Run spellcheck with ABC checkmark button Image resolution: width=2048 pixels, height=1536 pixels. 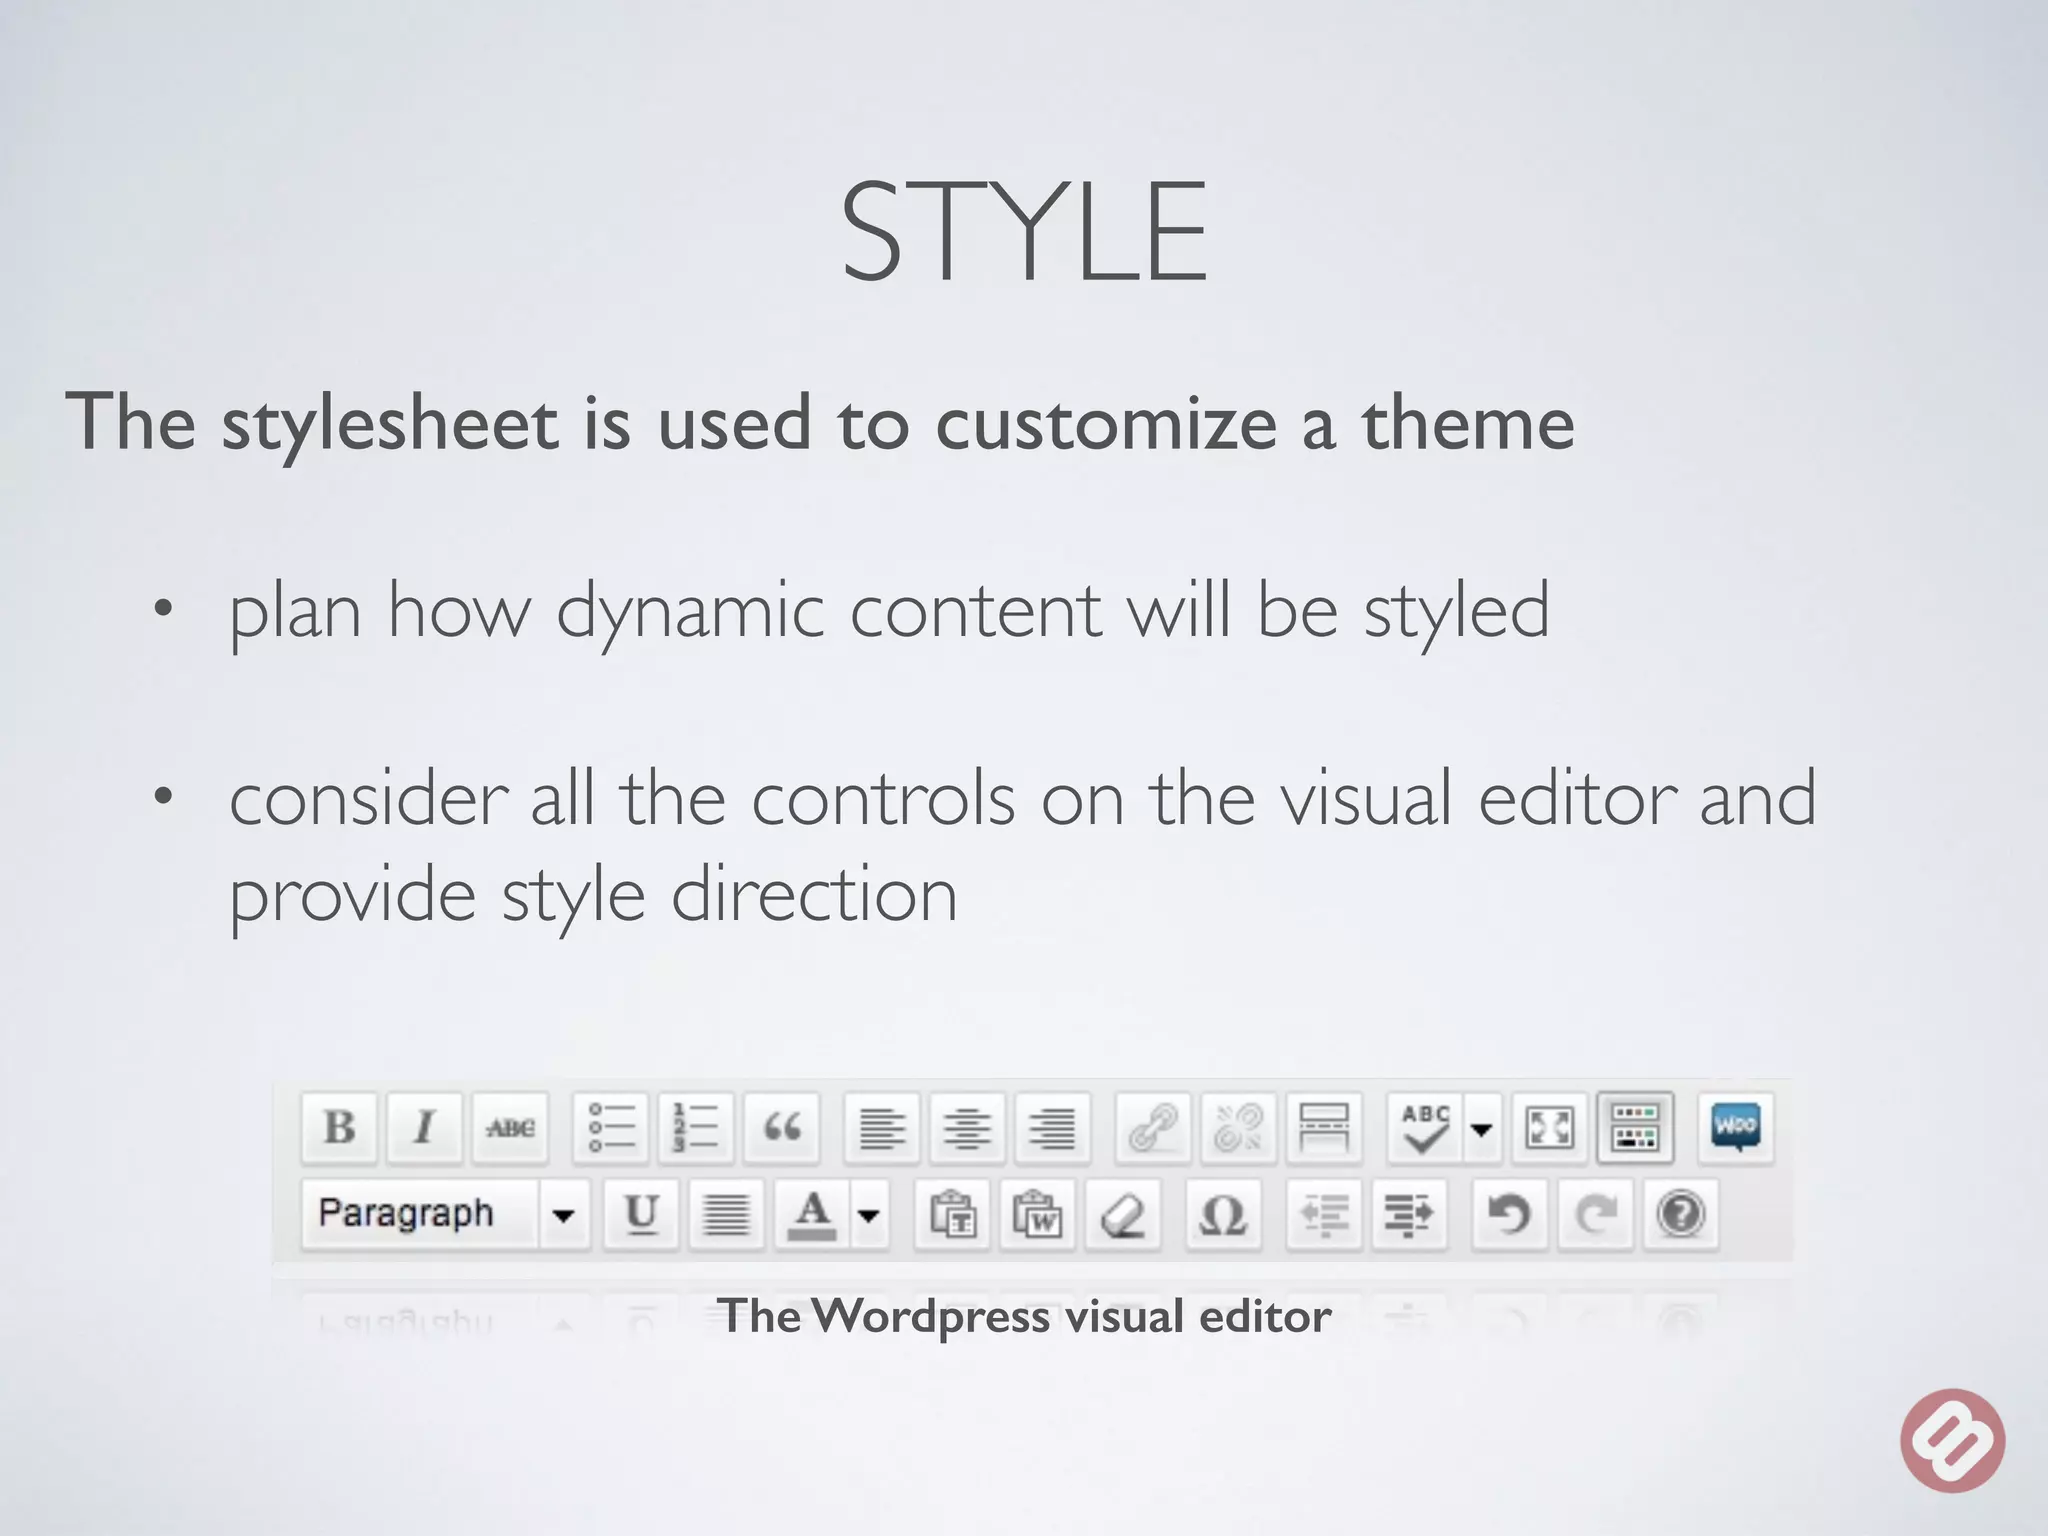click(x=1425, y=1128)
